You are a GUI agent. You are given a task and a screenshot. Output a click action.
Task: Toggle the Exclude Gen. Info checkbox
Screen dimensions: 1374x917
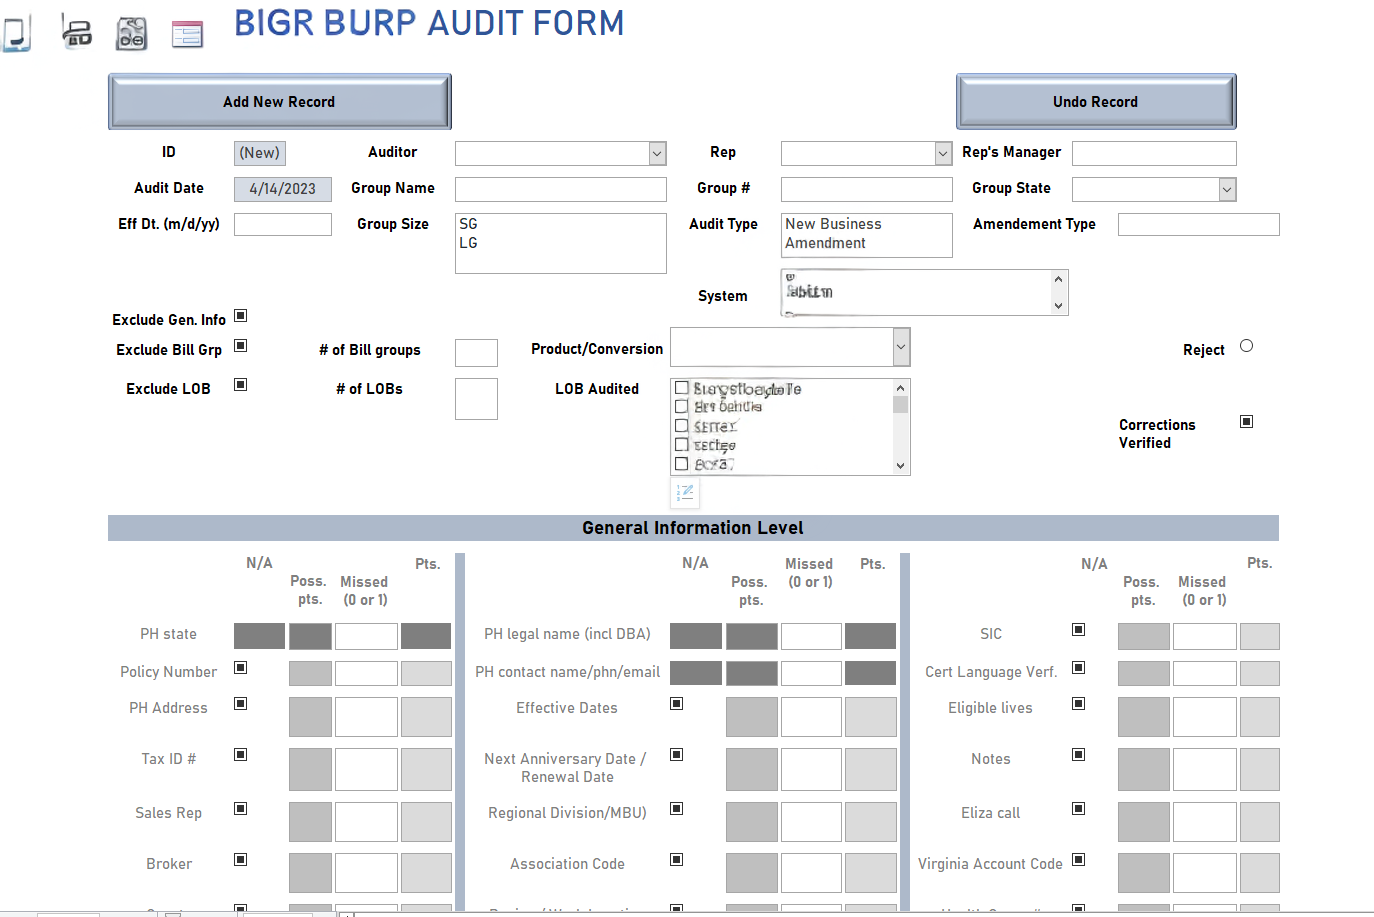click(241, 316)
